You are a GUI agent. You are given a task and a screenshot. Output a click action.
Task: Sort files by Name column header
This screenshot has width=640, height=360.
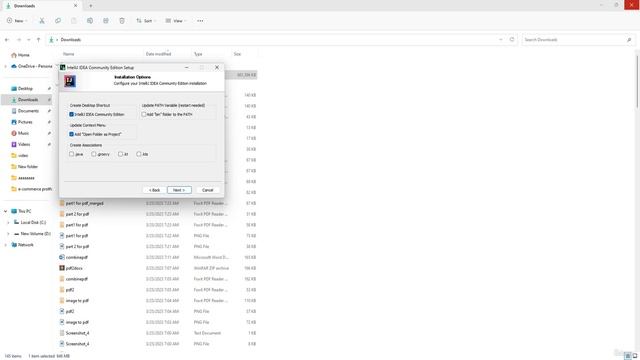click(69, 54)
